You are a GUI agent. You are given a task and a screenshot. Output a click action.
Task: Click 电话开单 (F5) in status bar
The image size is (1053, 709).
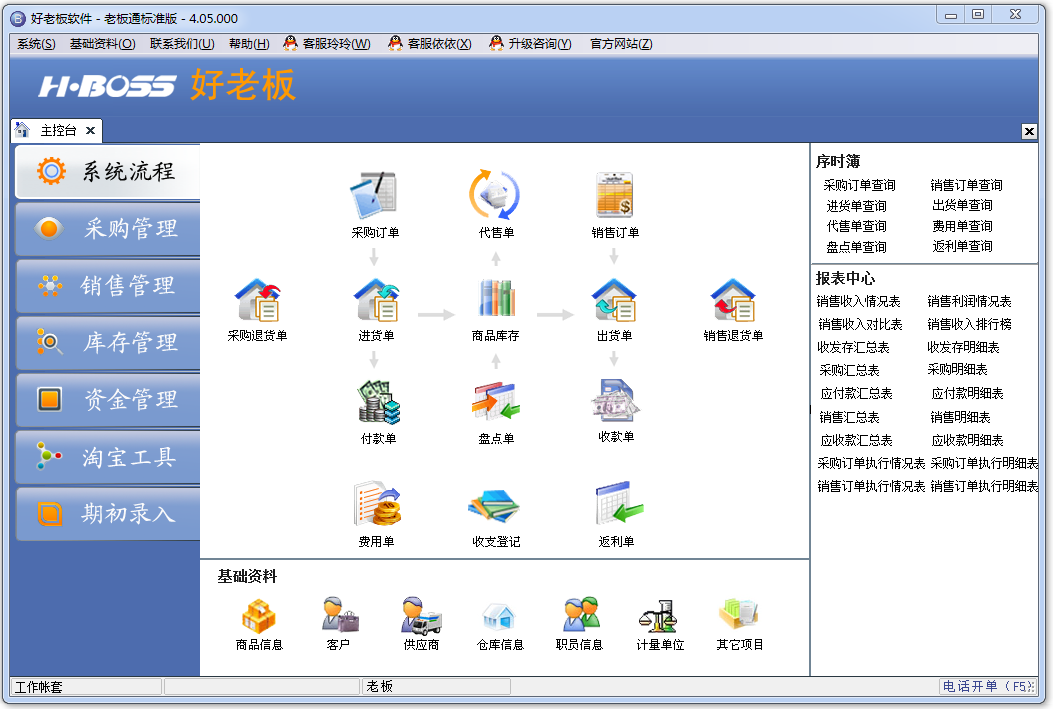tap(988, 686)
